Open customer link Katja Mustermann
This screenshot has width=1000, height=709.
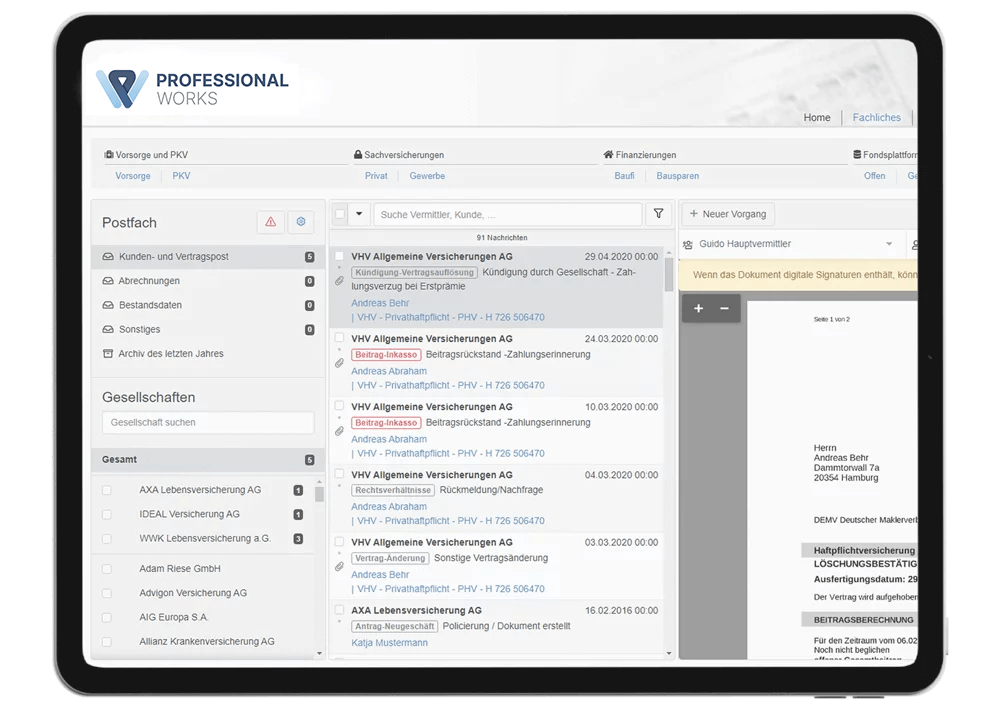(x=390, y=643)
